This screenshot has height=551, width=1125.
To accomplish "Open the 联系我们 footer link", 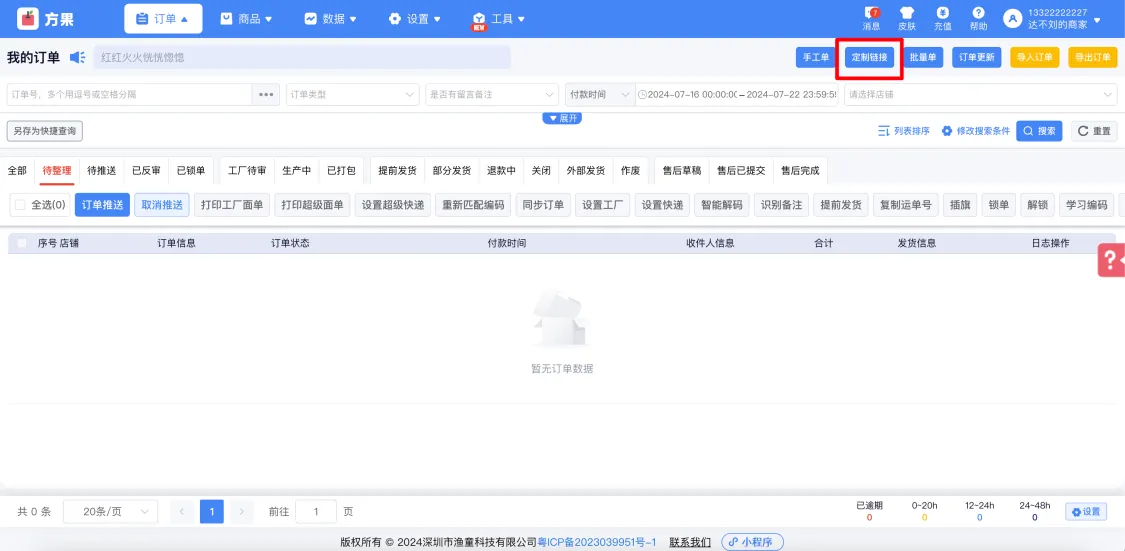I will click(690, 542).
